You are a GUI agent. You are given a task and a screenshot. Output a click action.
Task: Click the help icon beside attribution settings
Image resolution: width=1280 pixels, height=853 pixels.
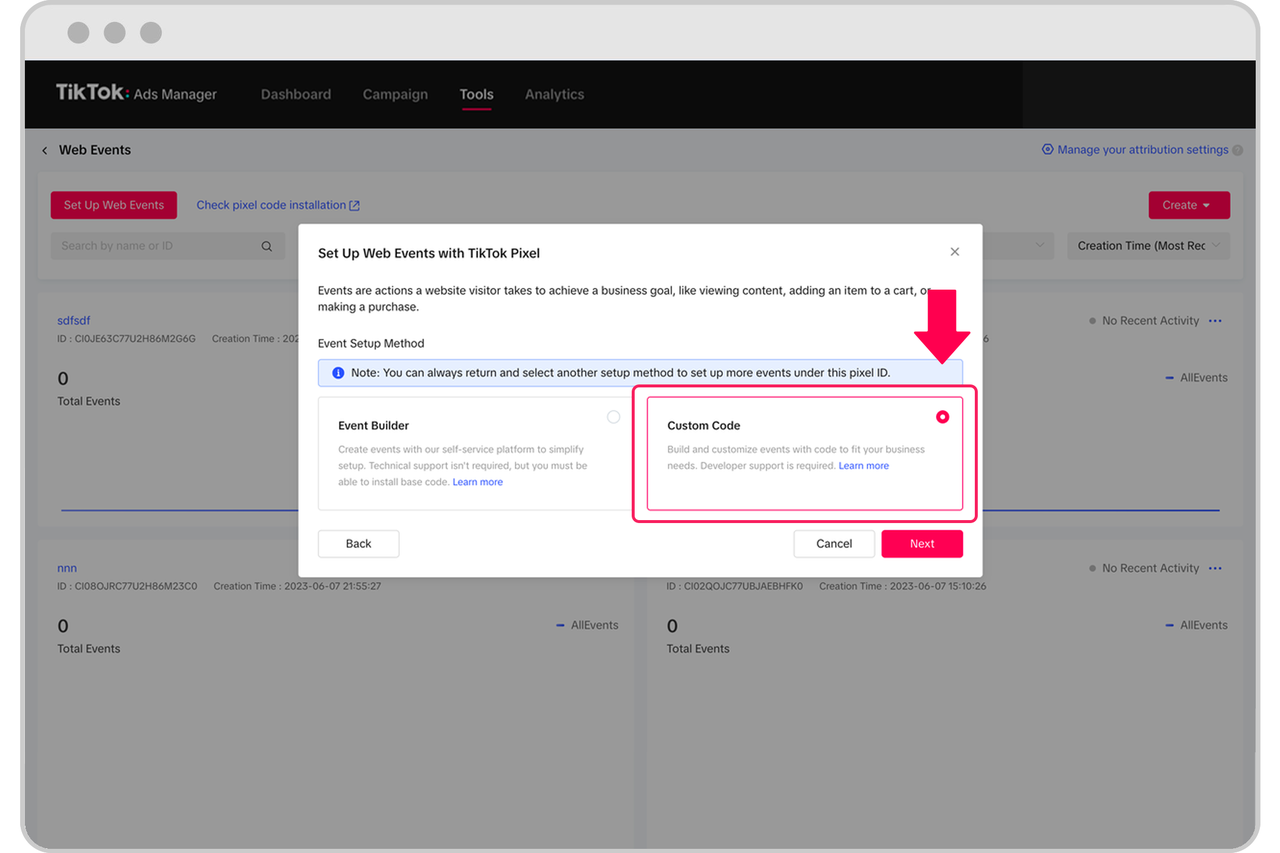tap(1239, 149)
